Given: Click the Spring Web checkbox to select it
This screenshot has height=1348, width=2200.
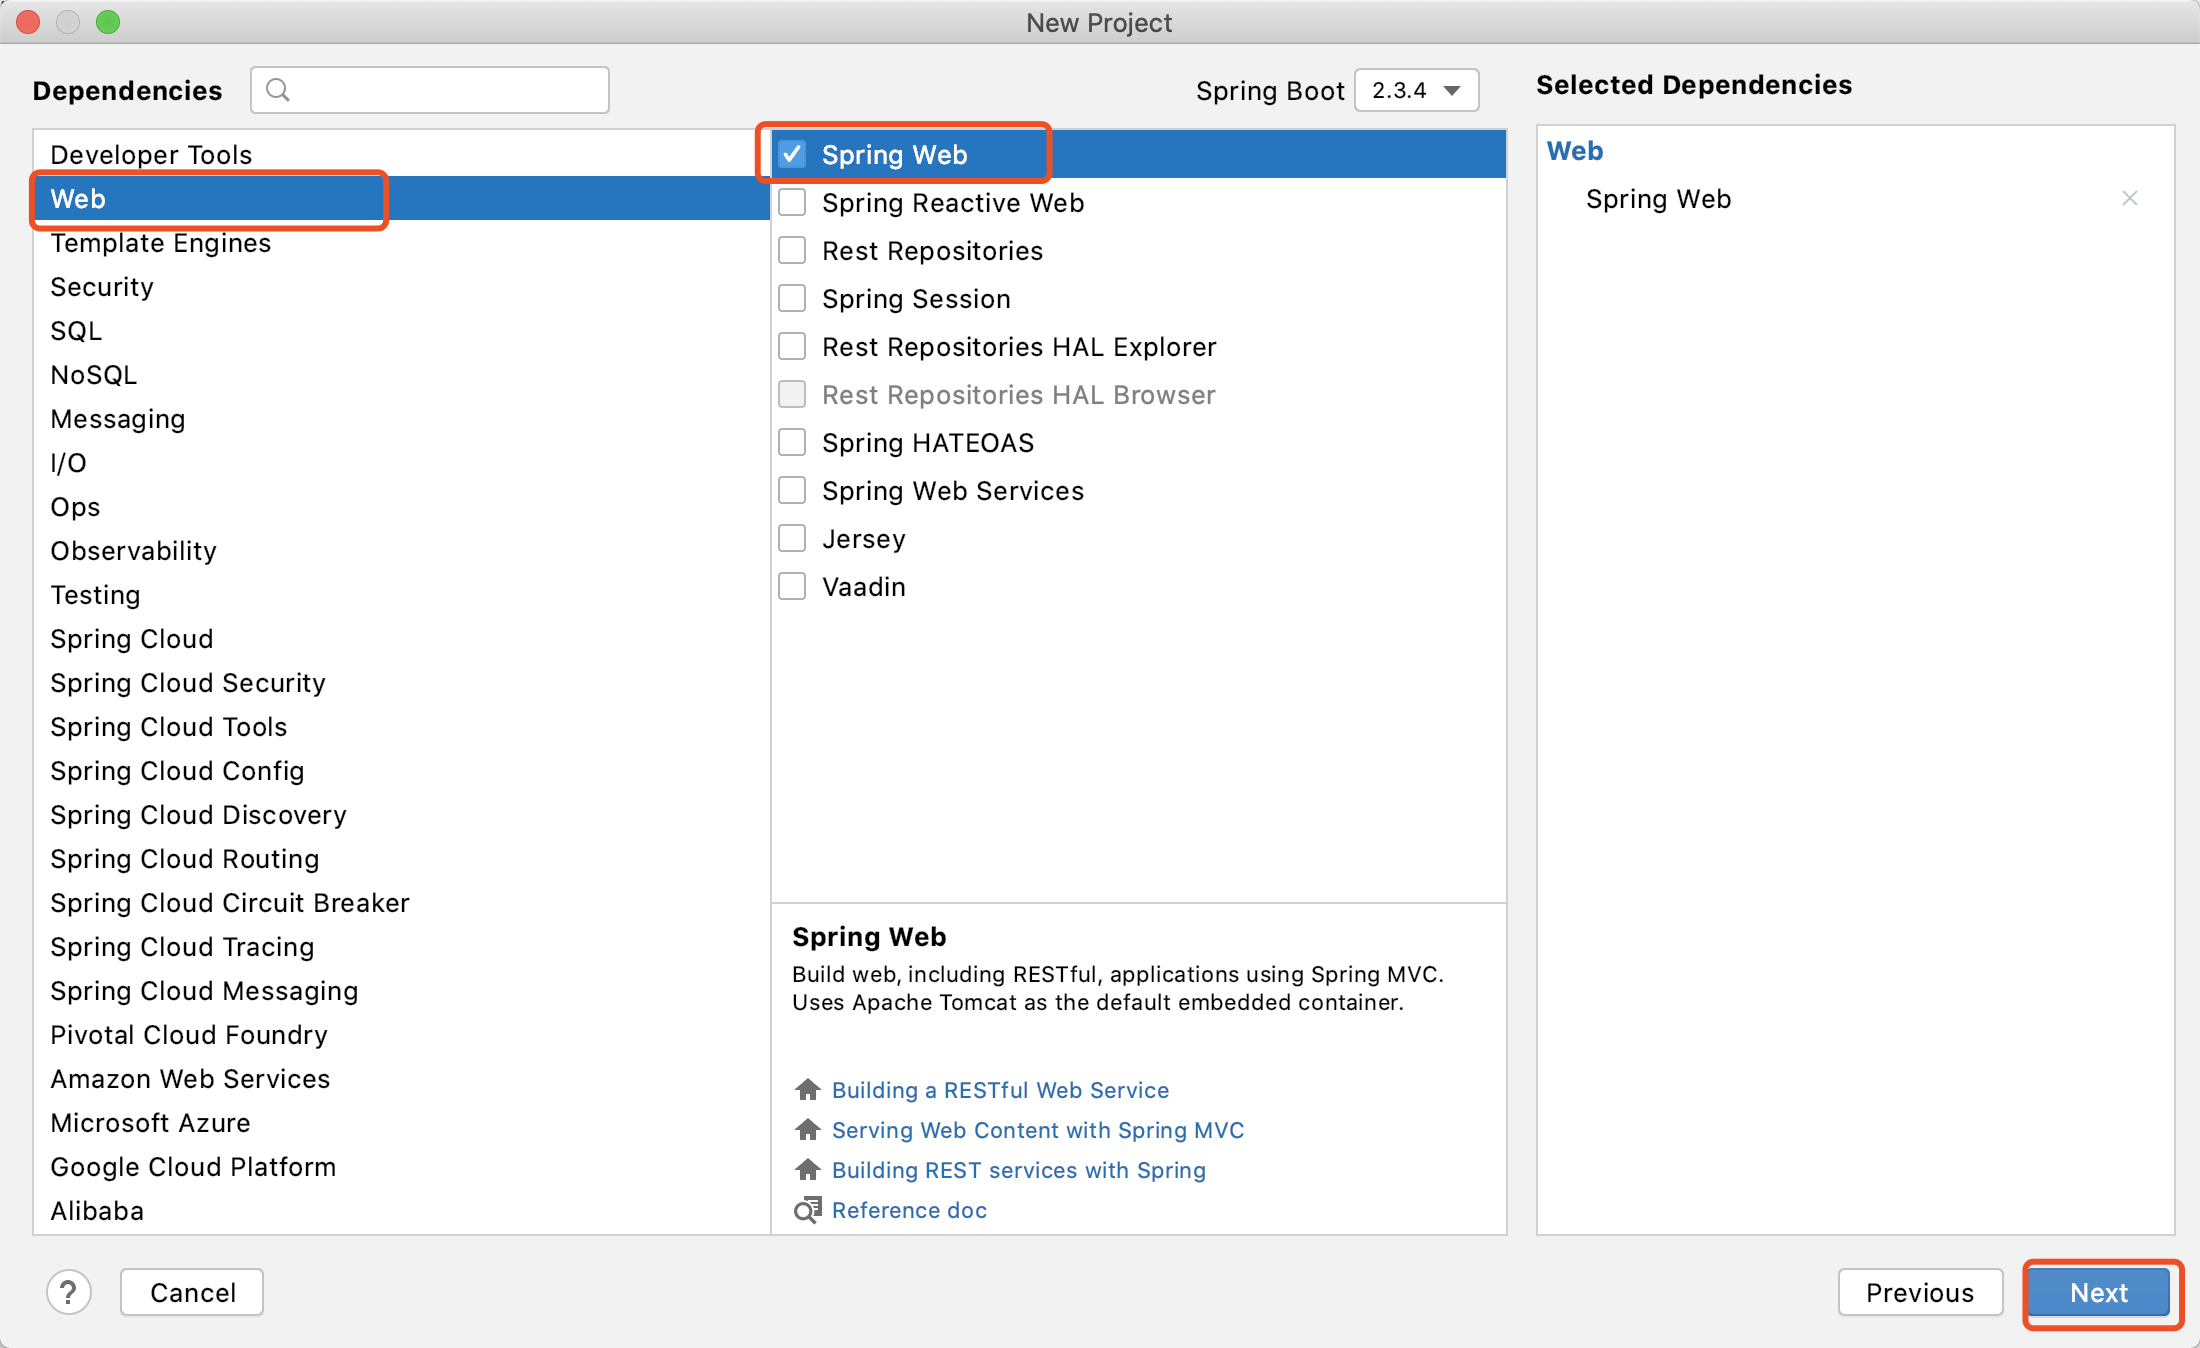Looking at the screenshot, I should [795, 152].
